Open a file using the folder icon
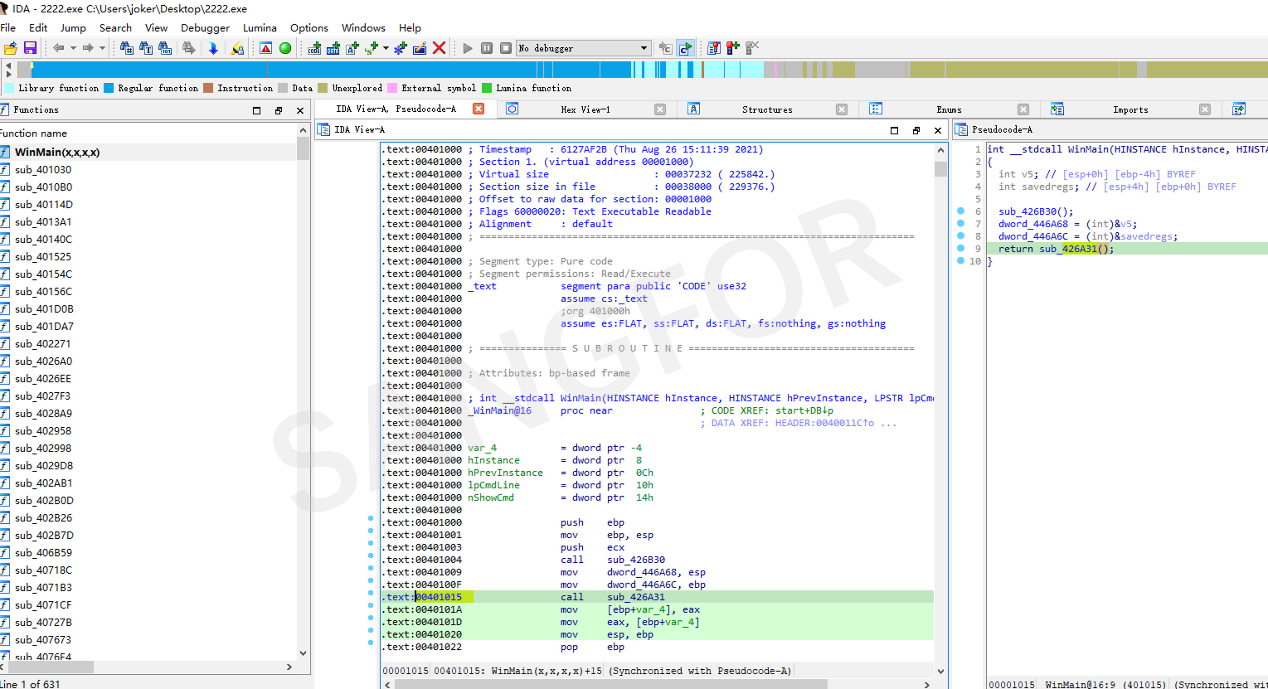This screenshot has width=1268, height=689. [9, 48]
